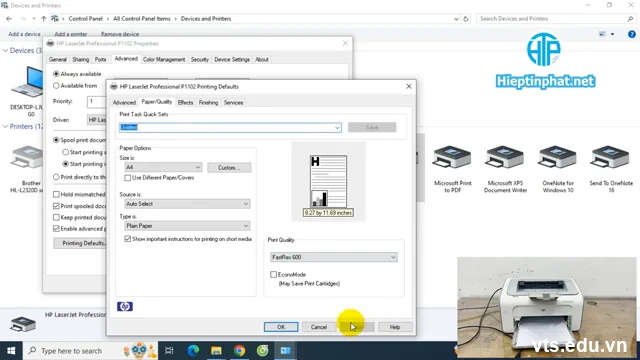The image size is (640, 360).
Task: Click the active Control Panel taskbar icon
Action: [285, 351]
